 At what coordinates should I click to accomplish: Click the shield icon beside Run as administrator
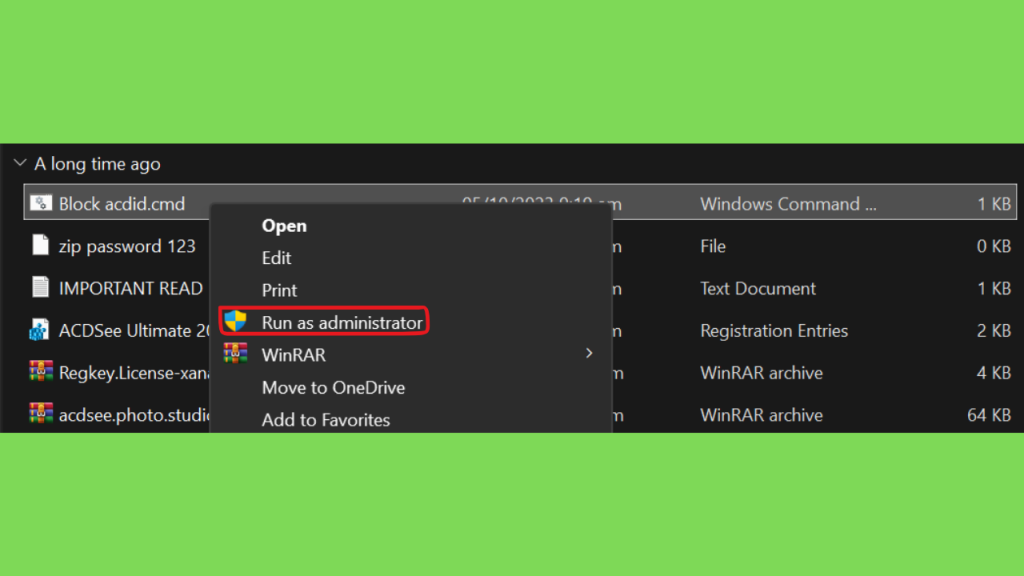click(x=236, y=322)
